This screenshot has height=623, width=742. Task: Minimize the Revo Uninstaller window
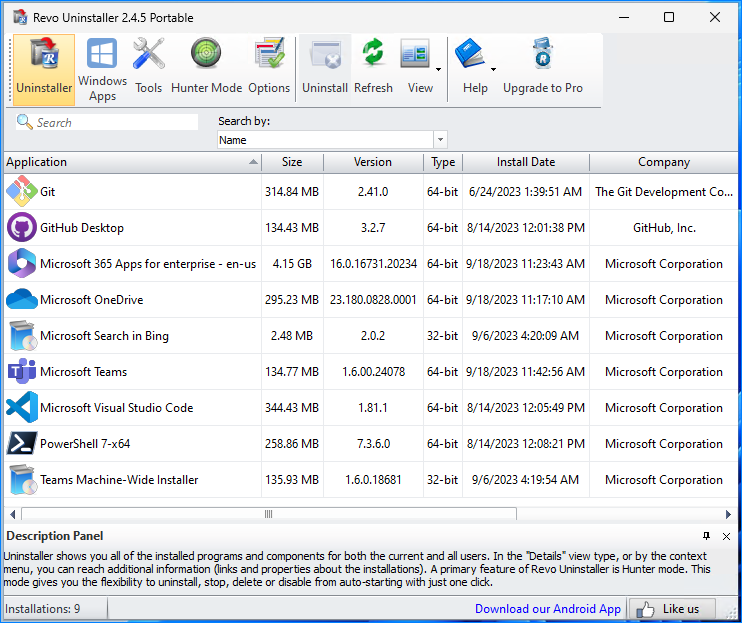tap(624, 17)
